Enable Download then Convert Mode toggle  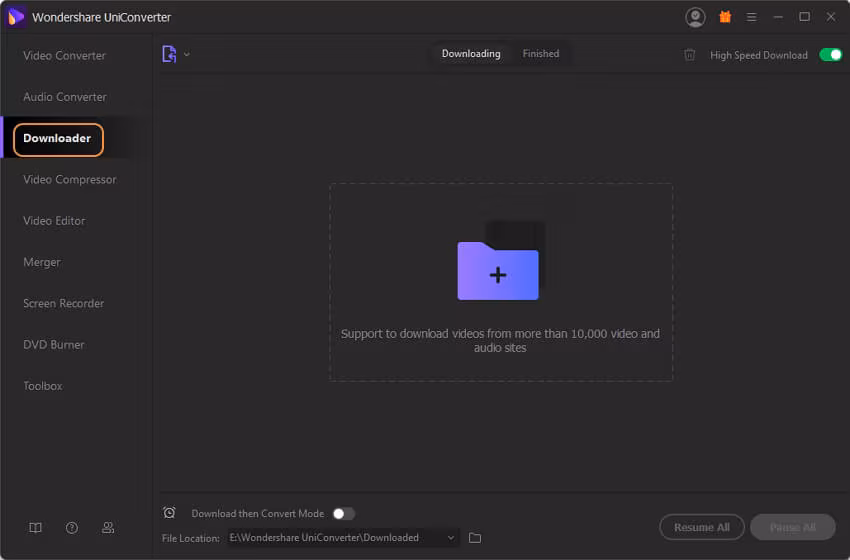344,513
